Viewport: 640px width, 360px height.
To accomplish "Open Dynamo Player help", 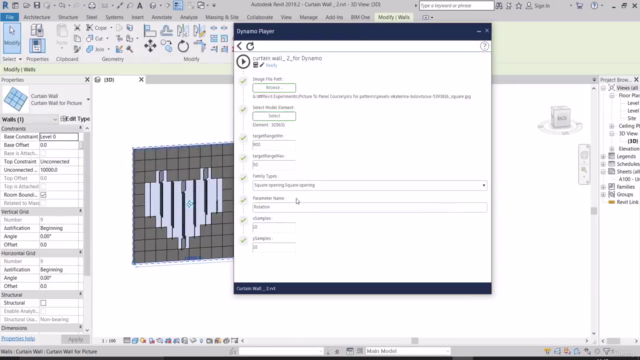I will pyautogui.click(x=484, y=46).
